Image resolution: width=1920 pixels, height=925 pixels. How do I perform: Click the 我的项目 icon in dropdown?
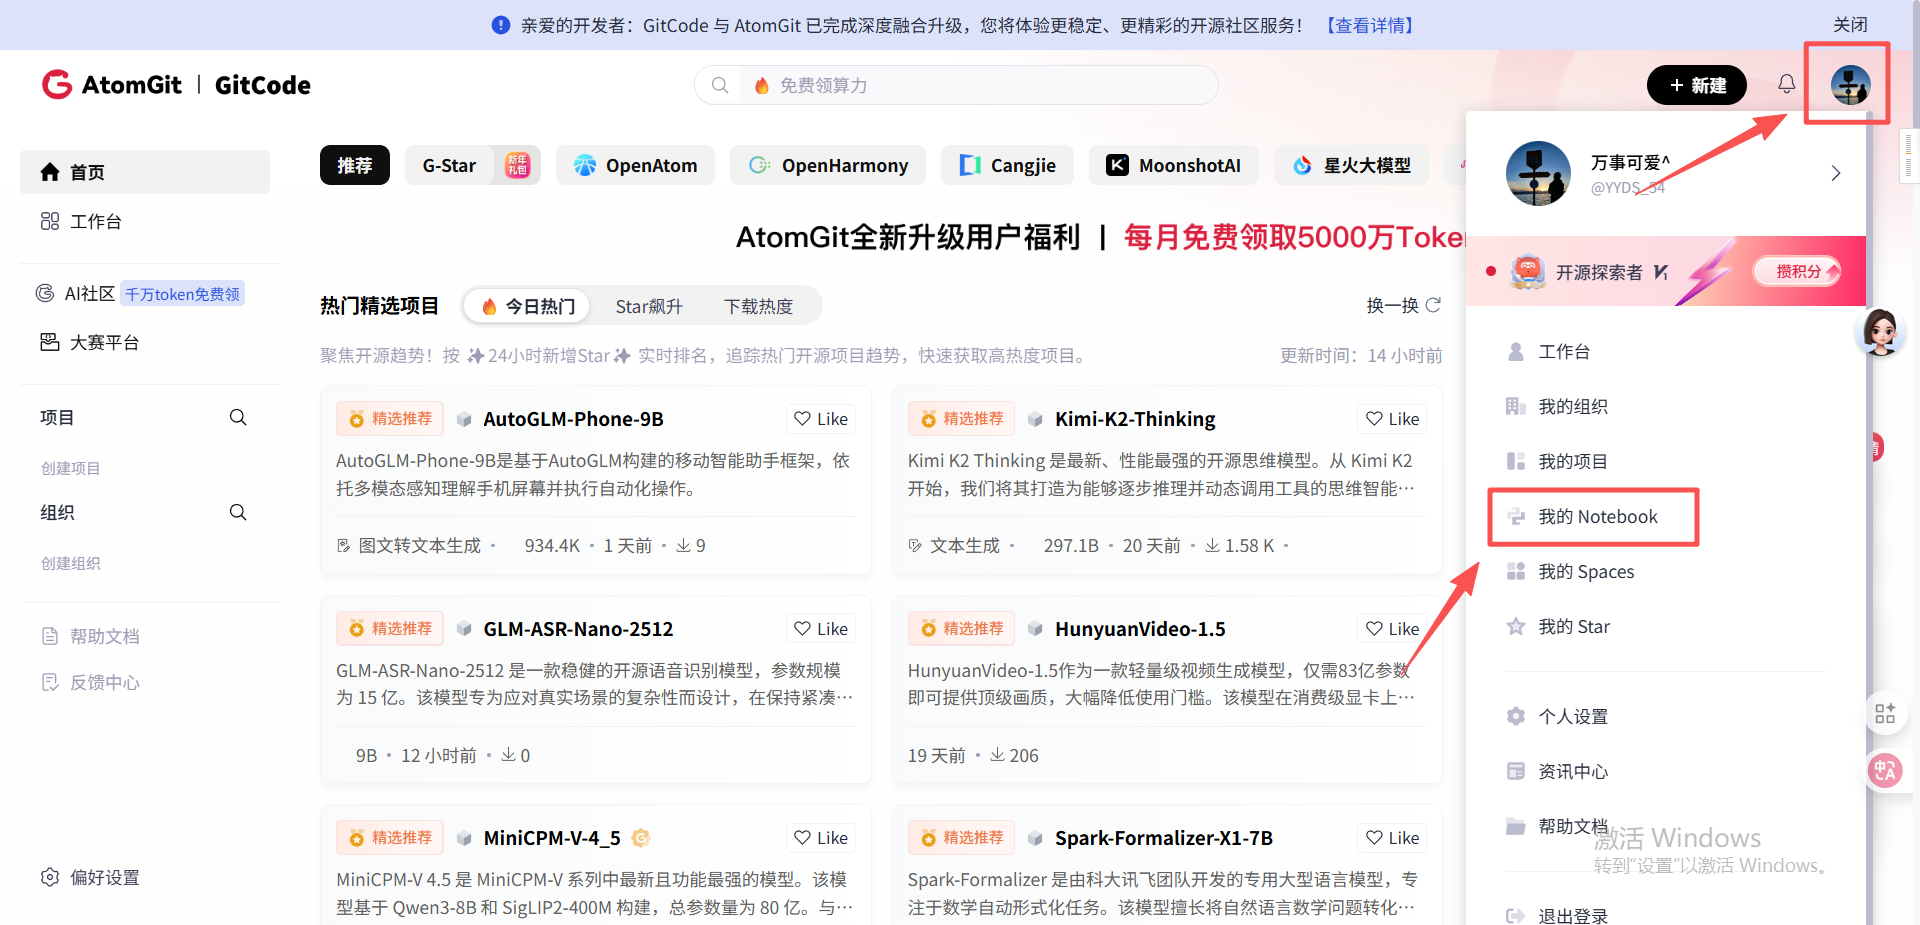(x=1516, y=461)
